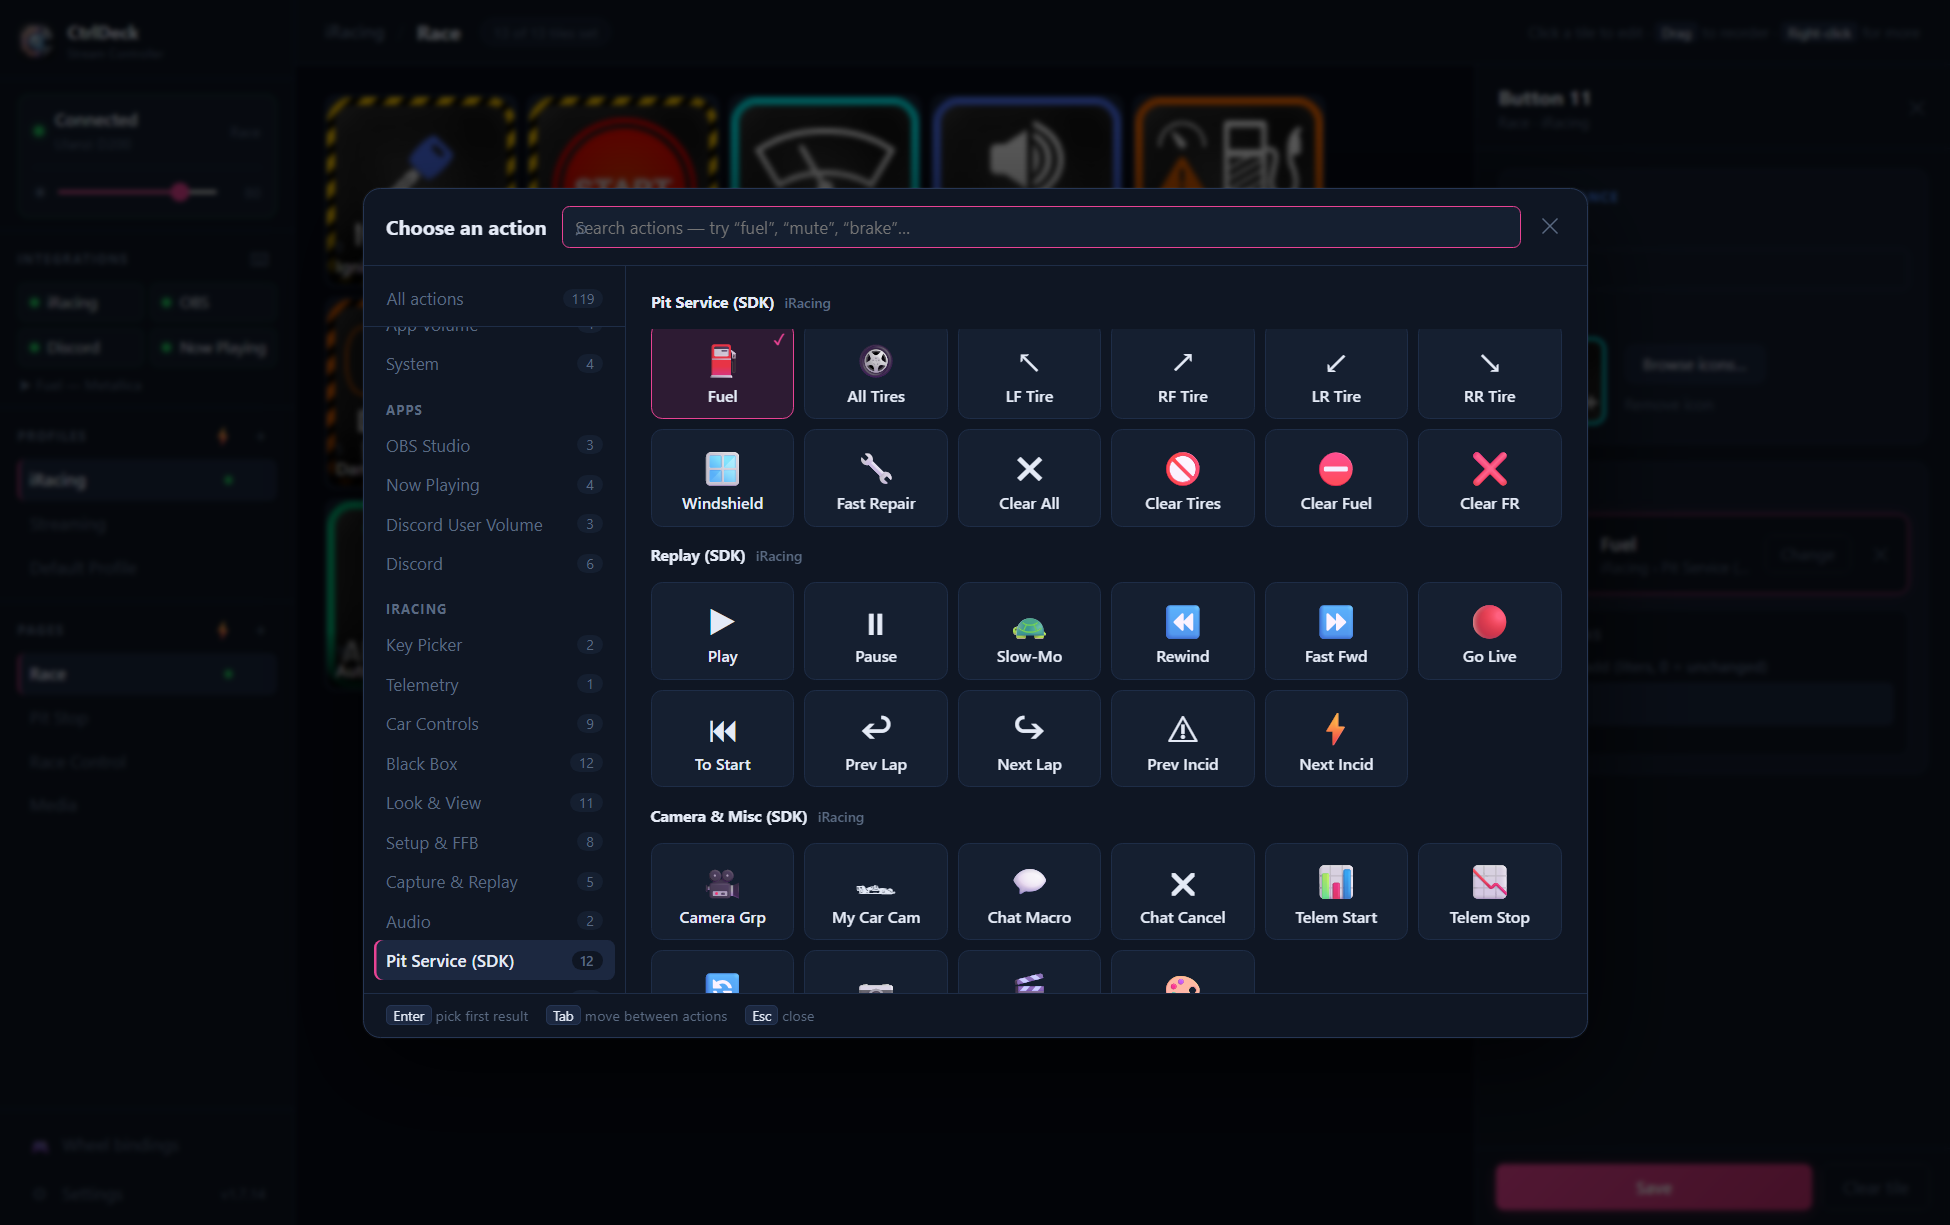
Task: Click Save button in background panel
Action: pyautogui.click(x=1653, y=1188)
